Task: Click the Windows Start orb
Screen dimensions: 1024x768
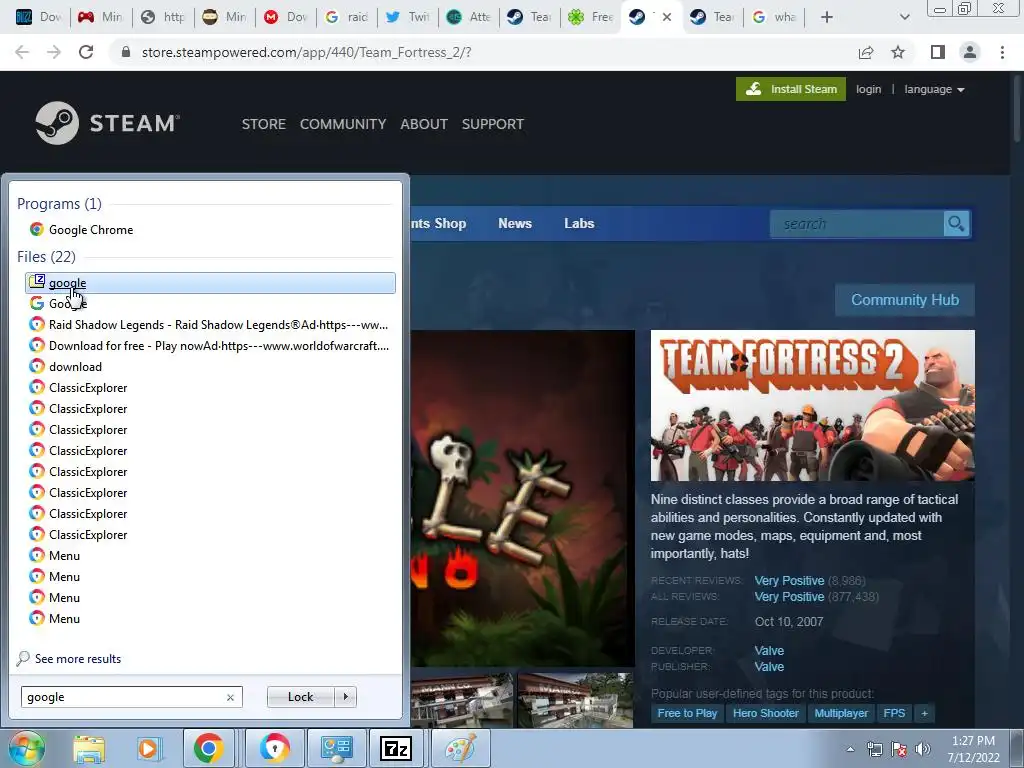Action: pos(26,748)
